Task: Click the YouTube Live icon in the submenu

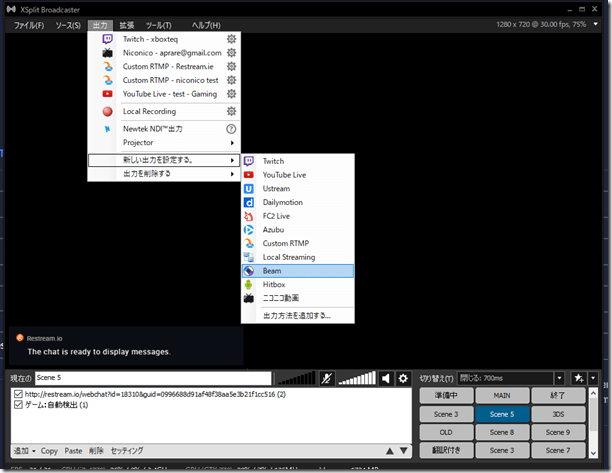Action: [249, 175]
